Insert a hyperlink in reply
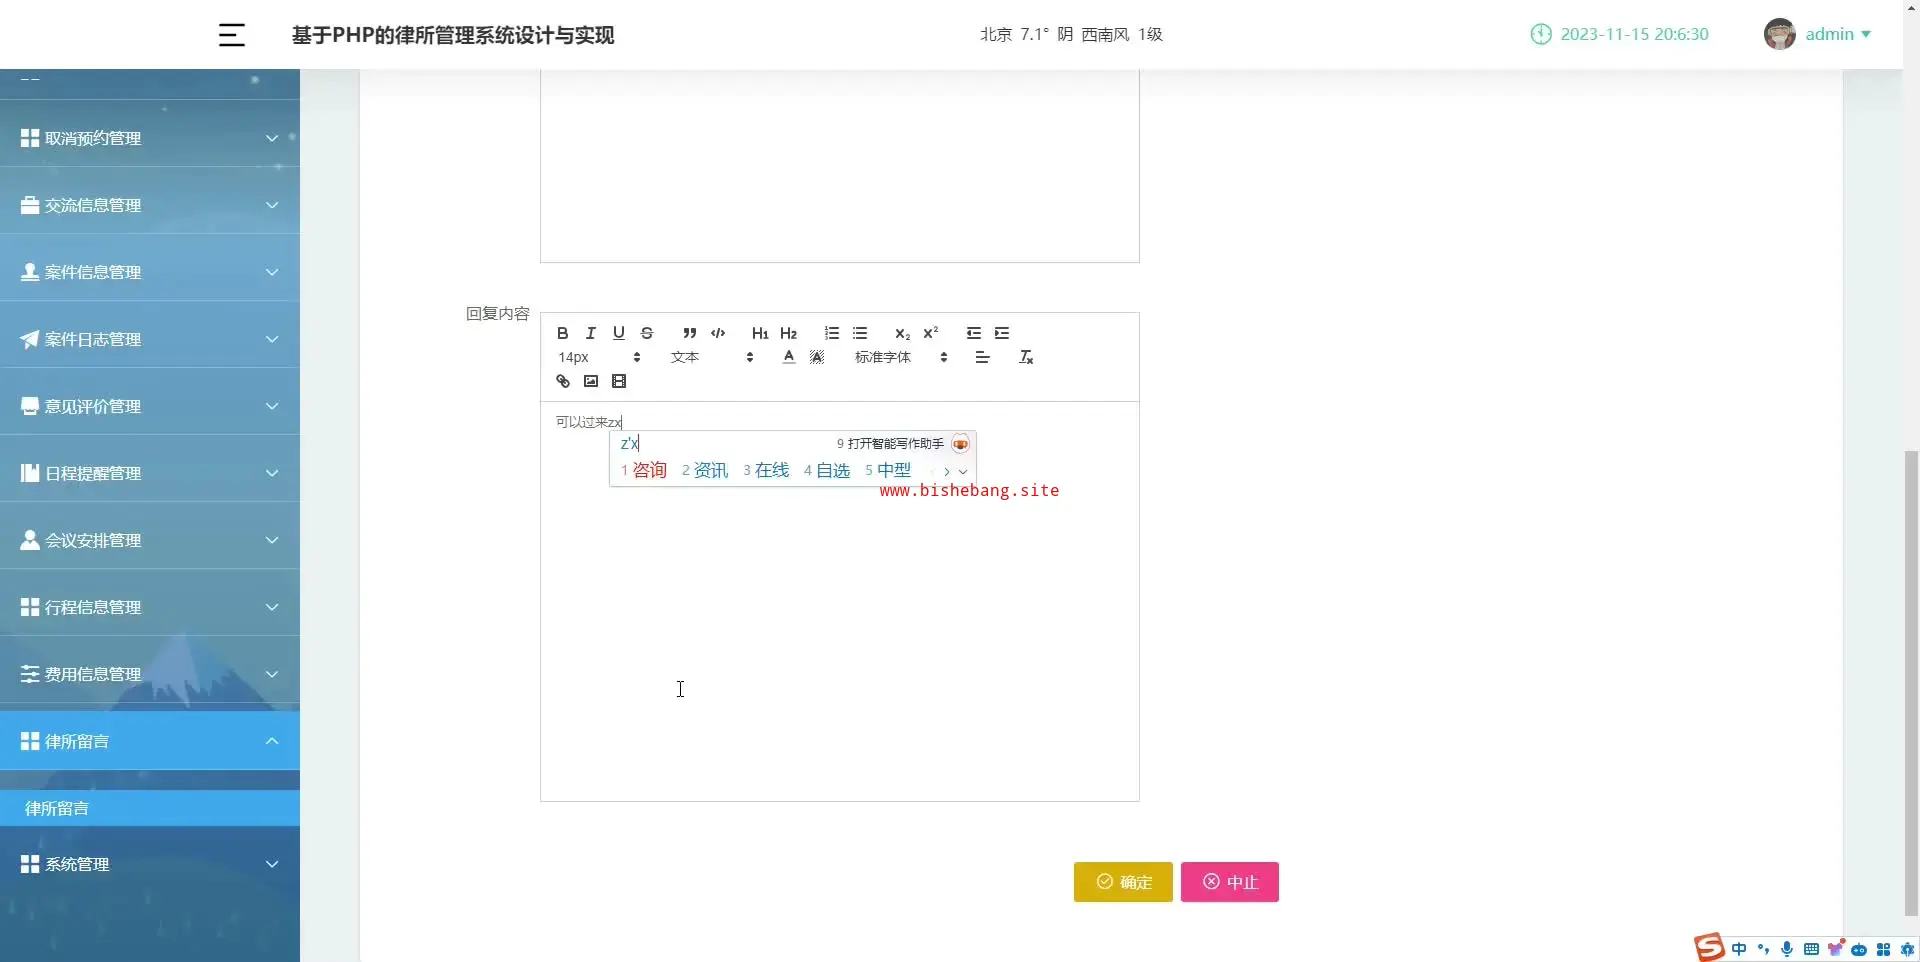The height and width of the screenshot is (962, 1920). 563,381
